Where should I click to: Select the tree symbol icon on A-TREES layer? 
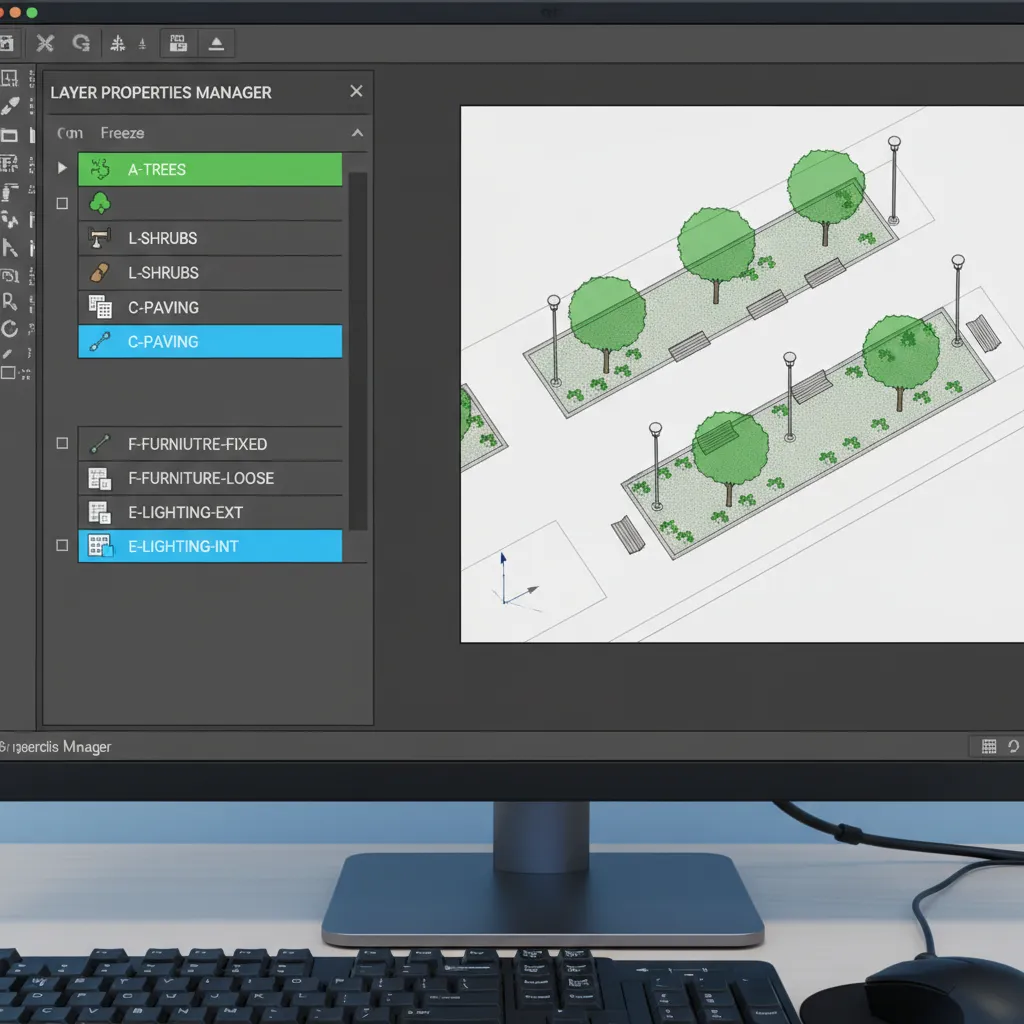[x=99, y=170]
